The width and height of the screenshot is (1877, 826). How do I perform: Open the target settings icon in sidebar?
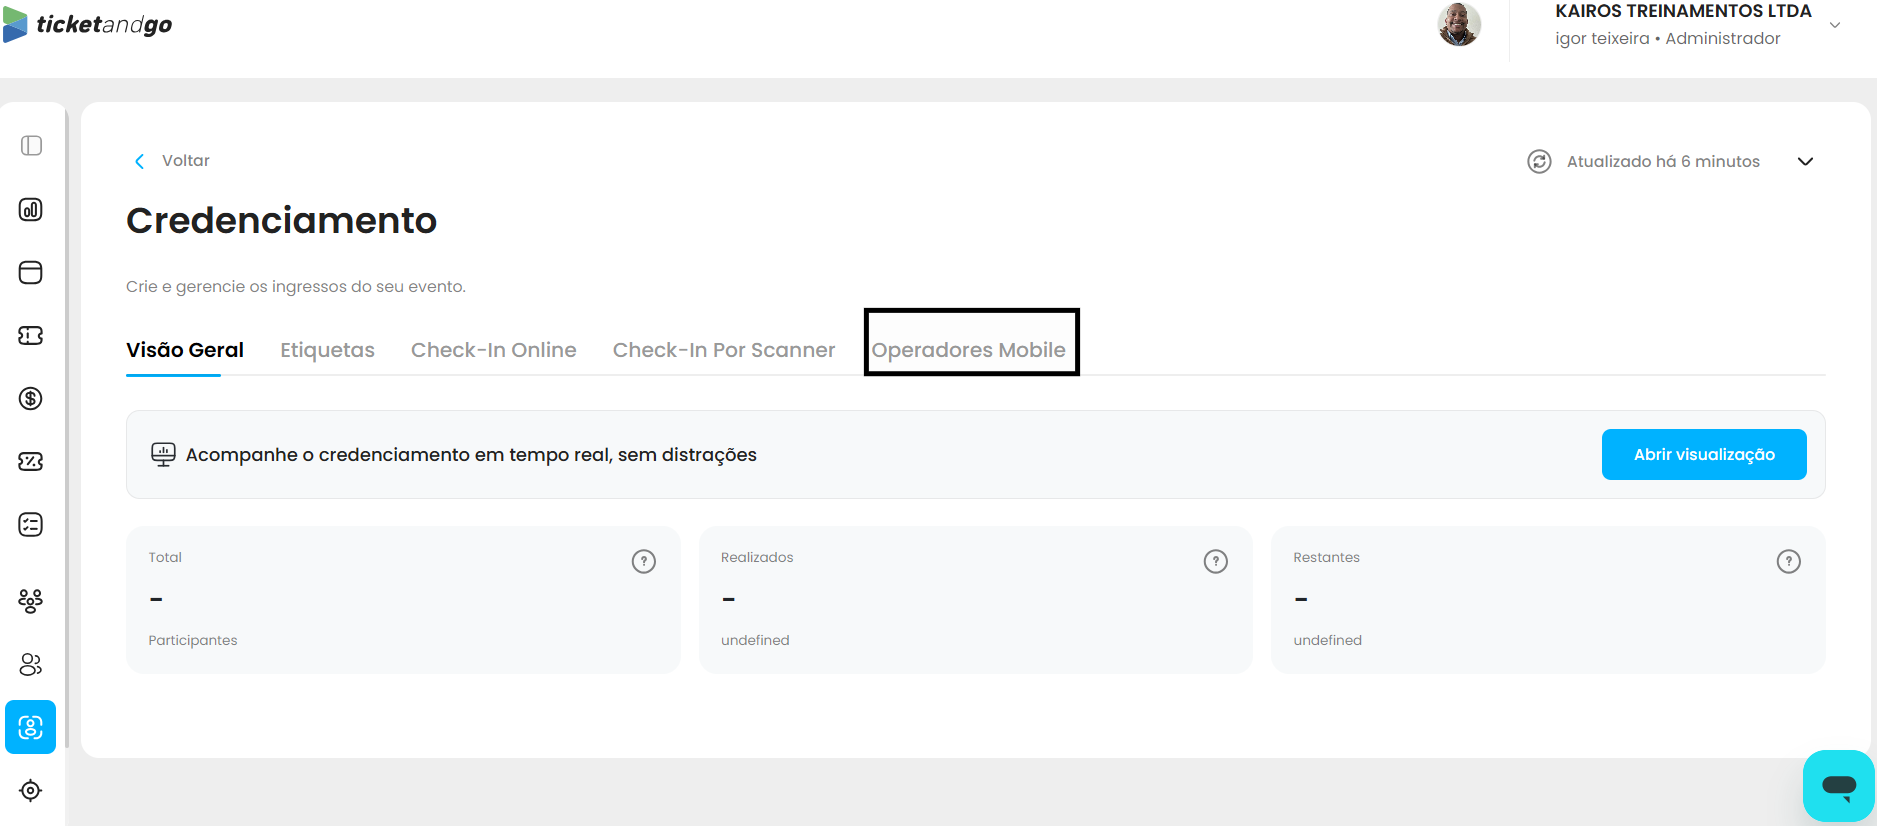31,790
